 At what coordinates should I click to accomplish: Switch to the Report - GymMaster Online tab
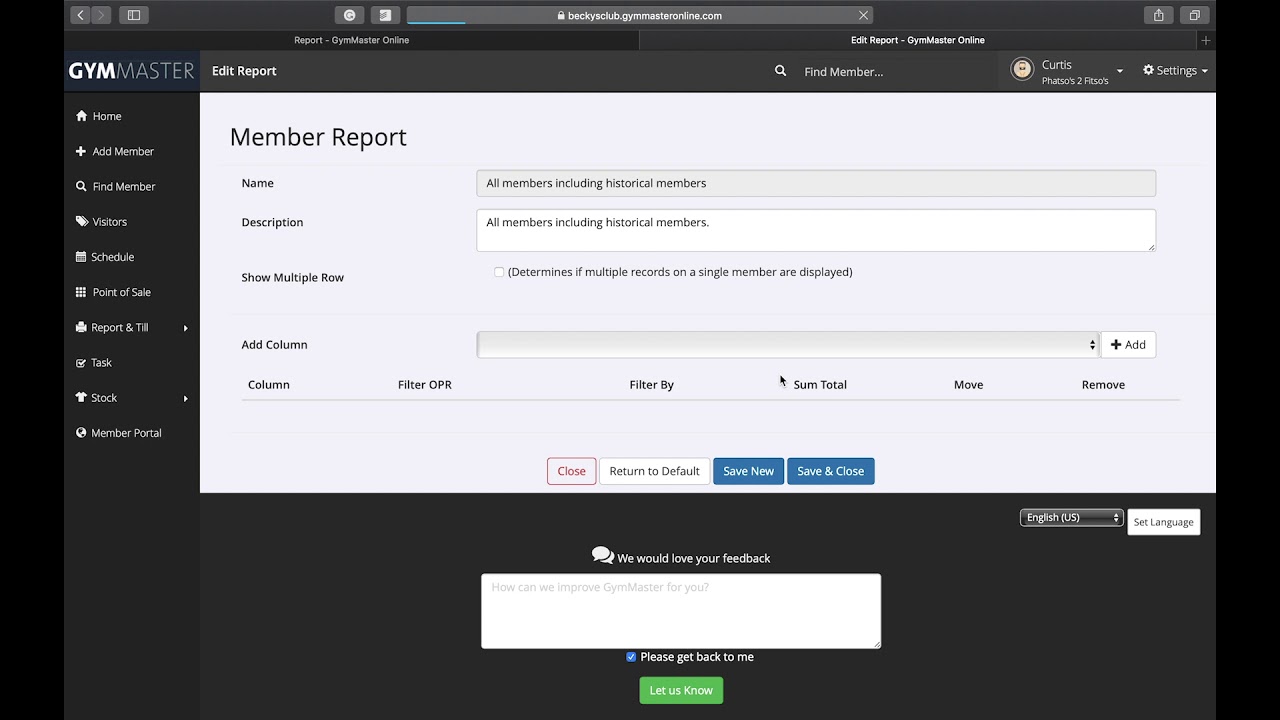pos(351,40)
